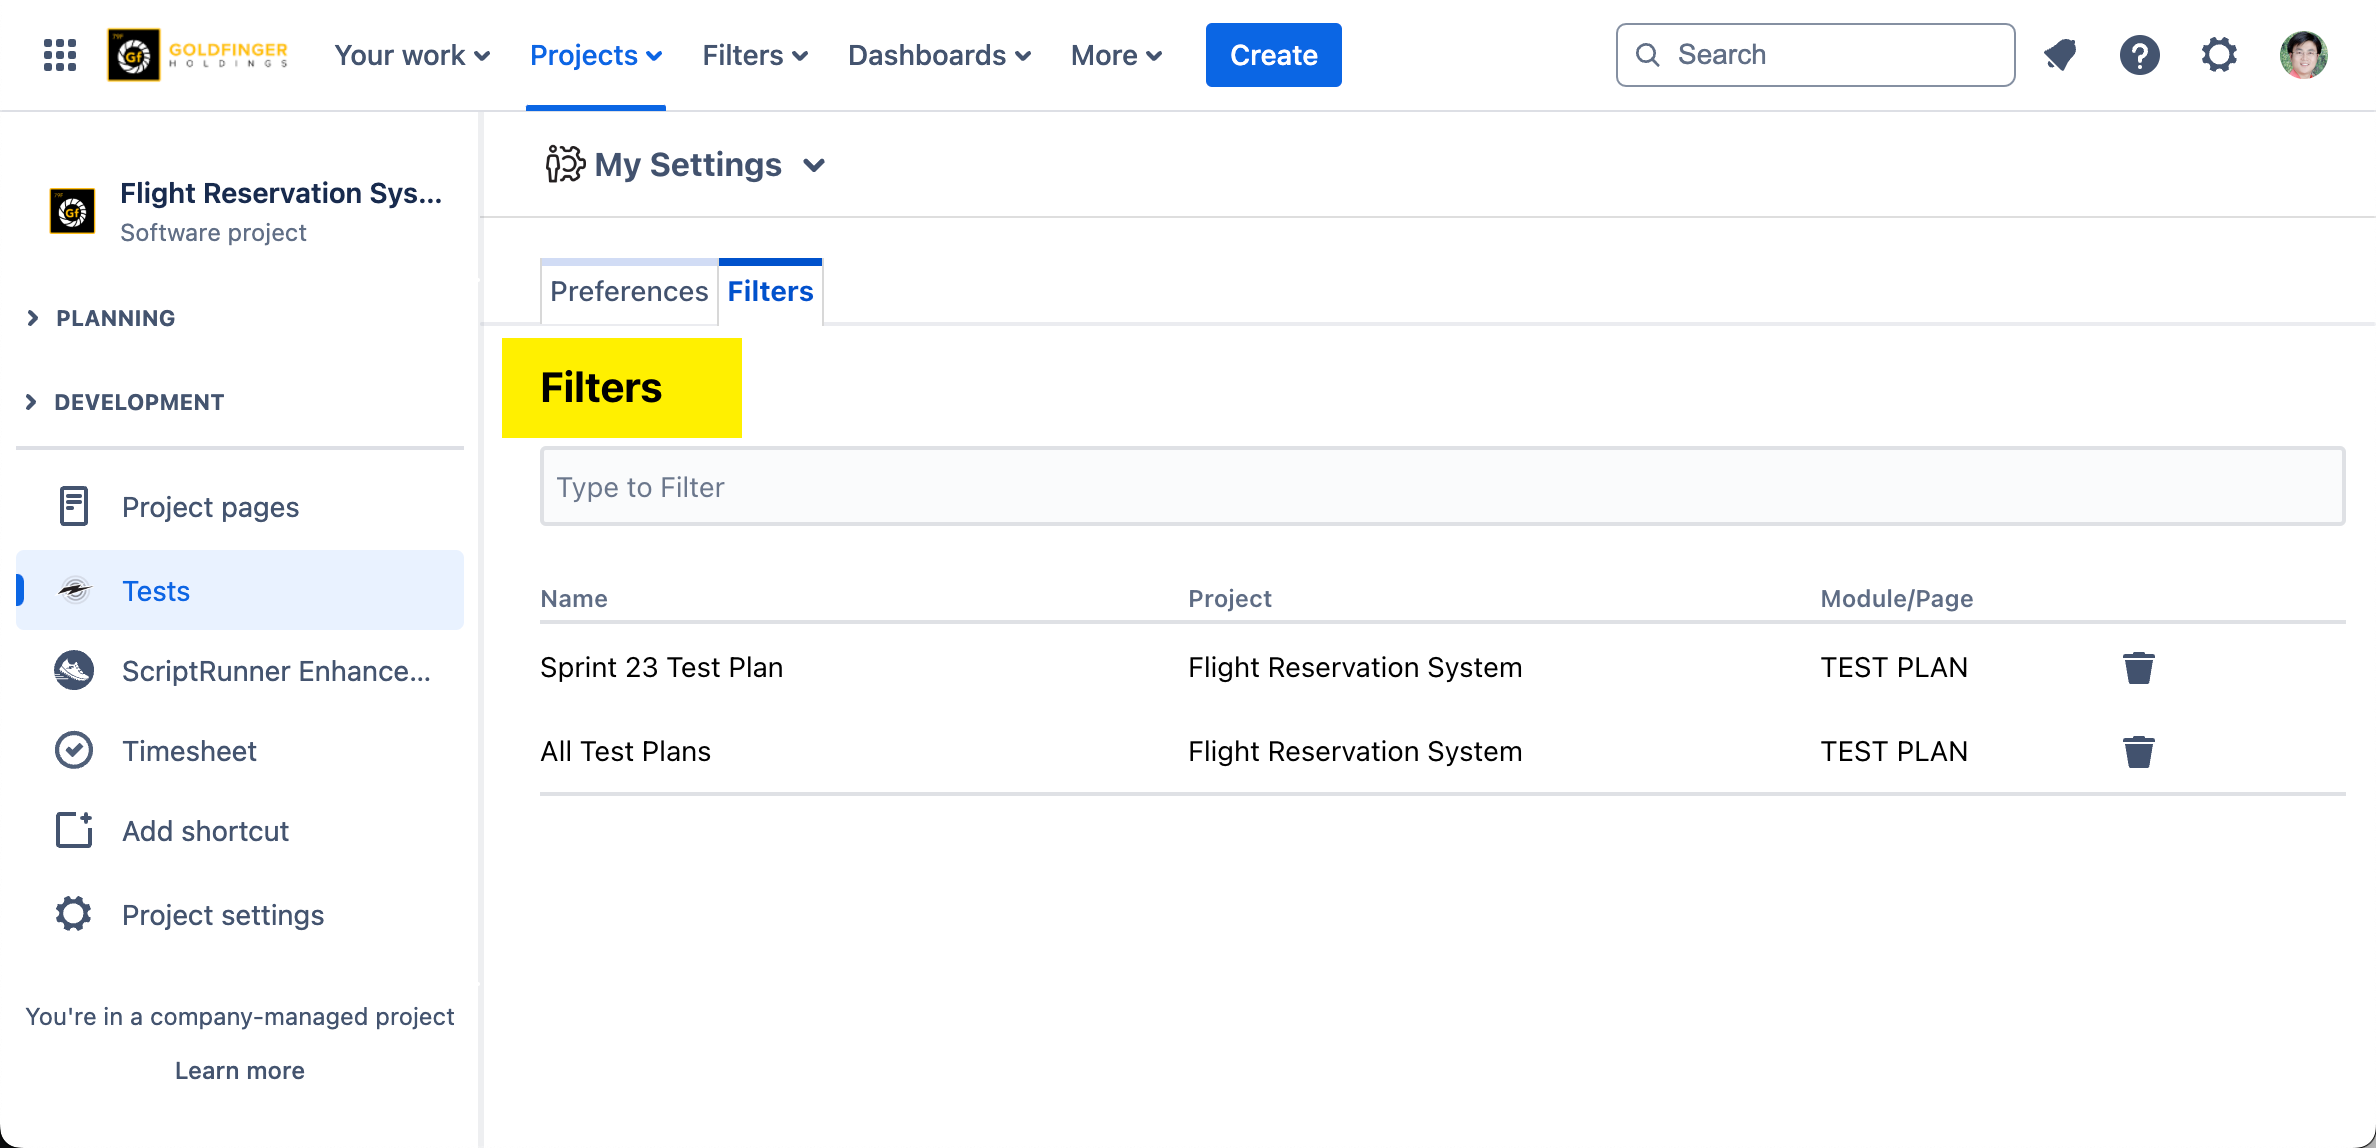Open the My Settings dropdown
Viewport: 2376px width, 1148px height.
point(686,165)
